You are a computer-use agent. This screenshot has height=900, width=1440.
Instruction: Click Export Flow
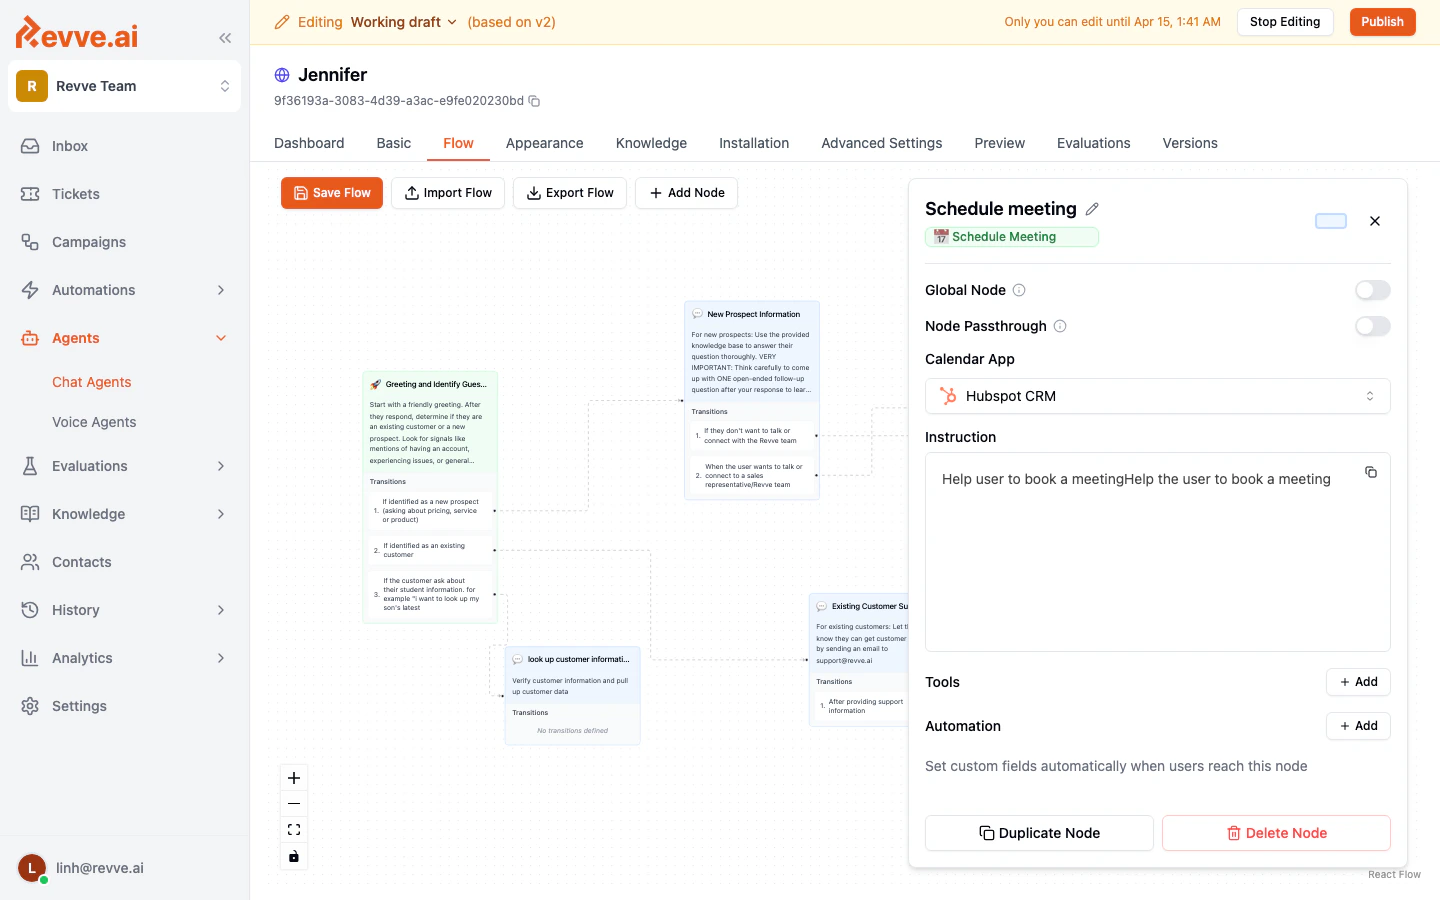point(570,193)
